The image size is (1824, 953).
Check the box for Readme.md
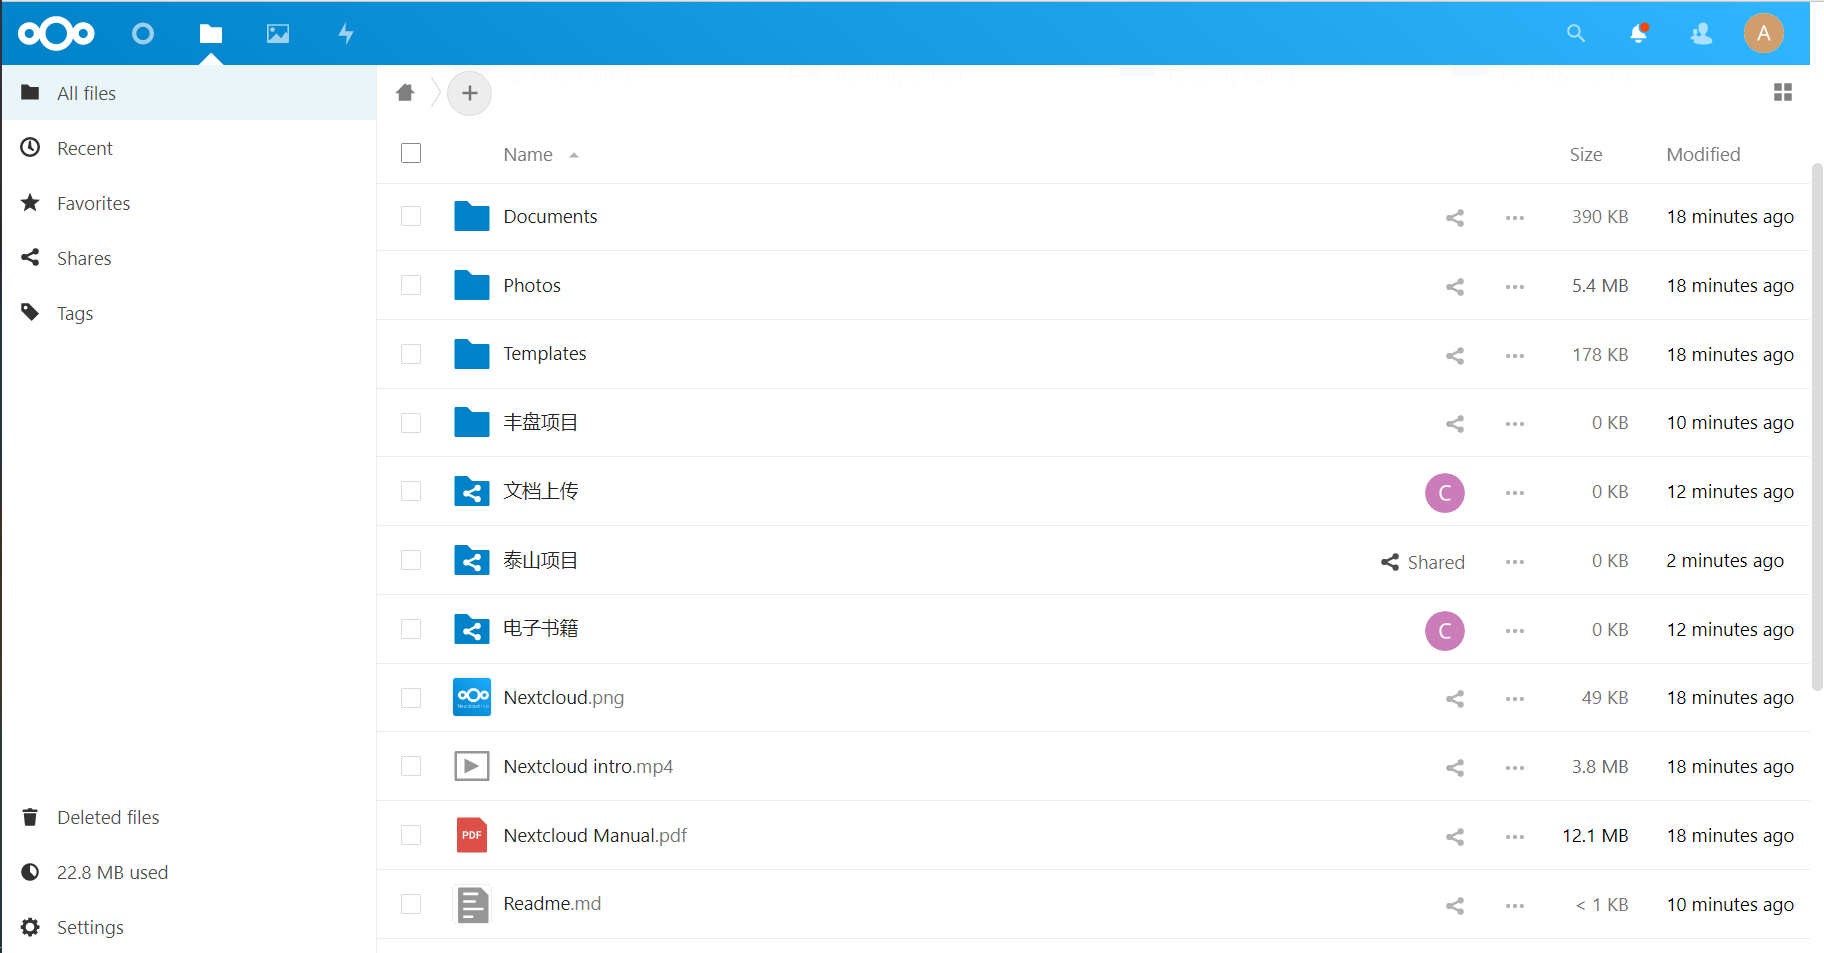[x=411, y=904]
